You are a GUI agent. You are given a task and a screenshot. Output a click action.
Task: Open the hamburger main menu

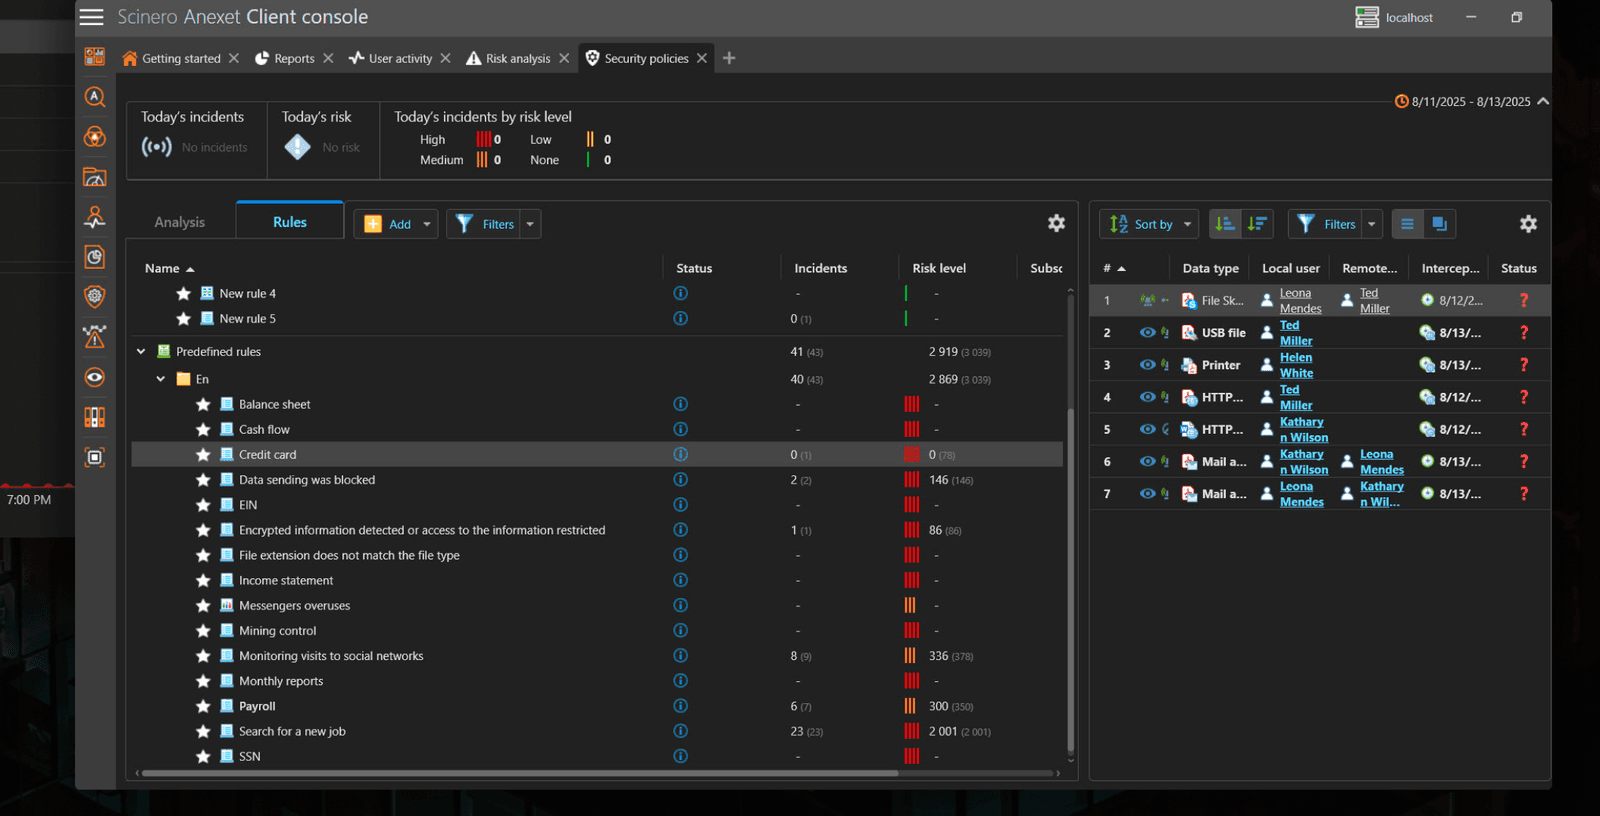coord(92,17)
